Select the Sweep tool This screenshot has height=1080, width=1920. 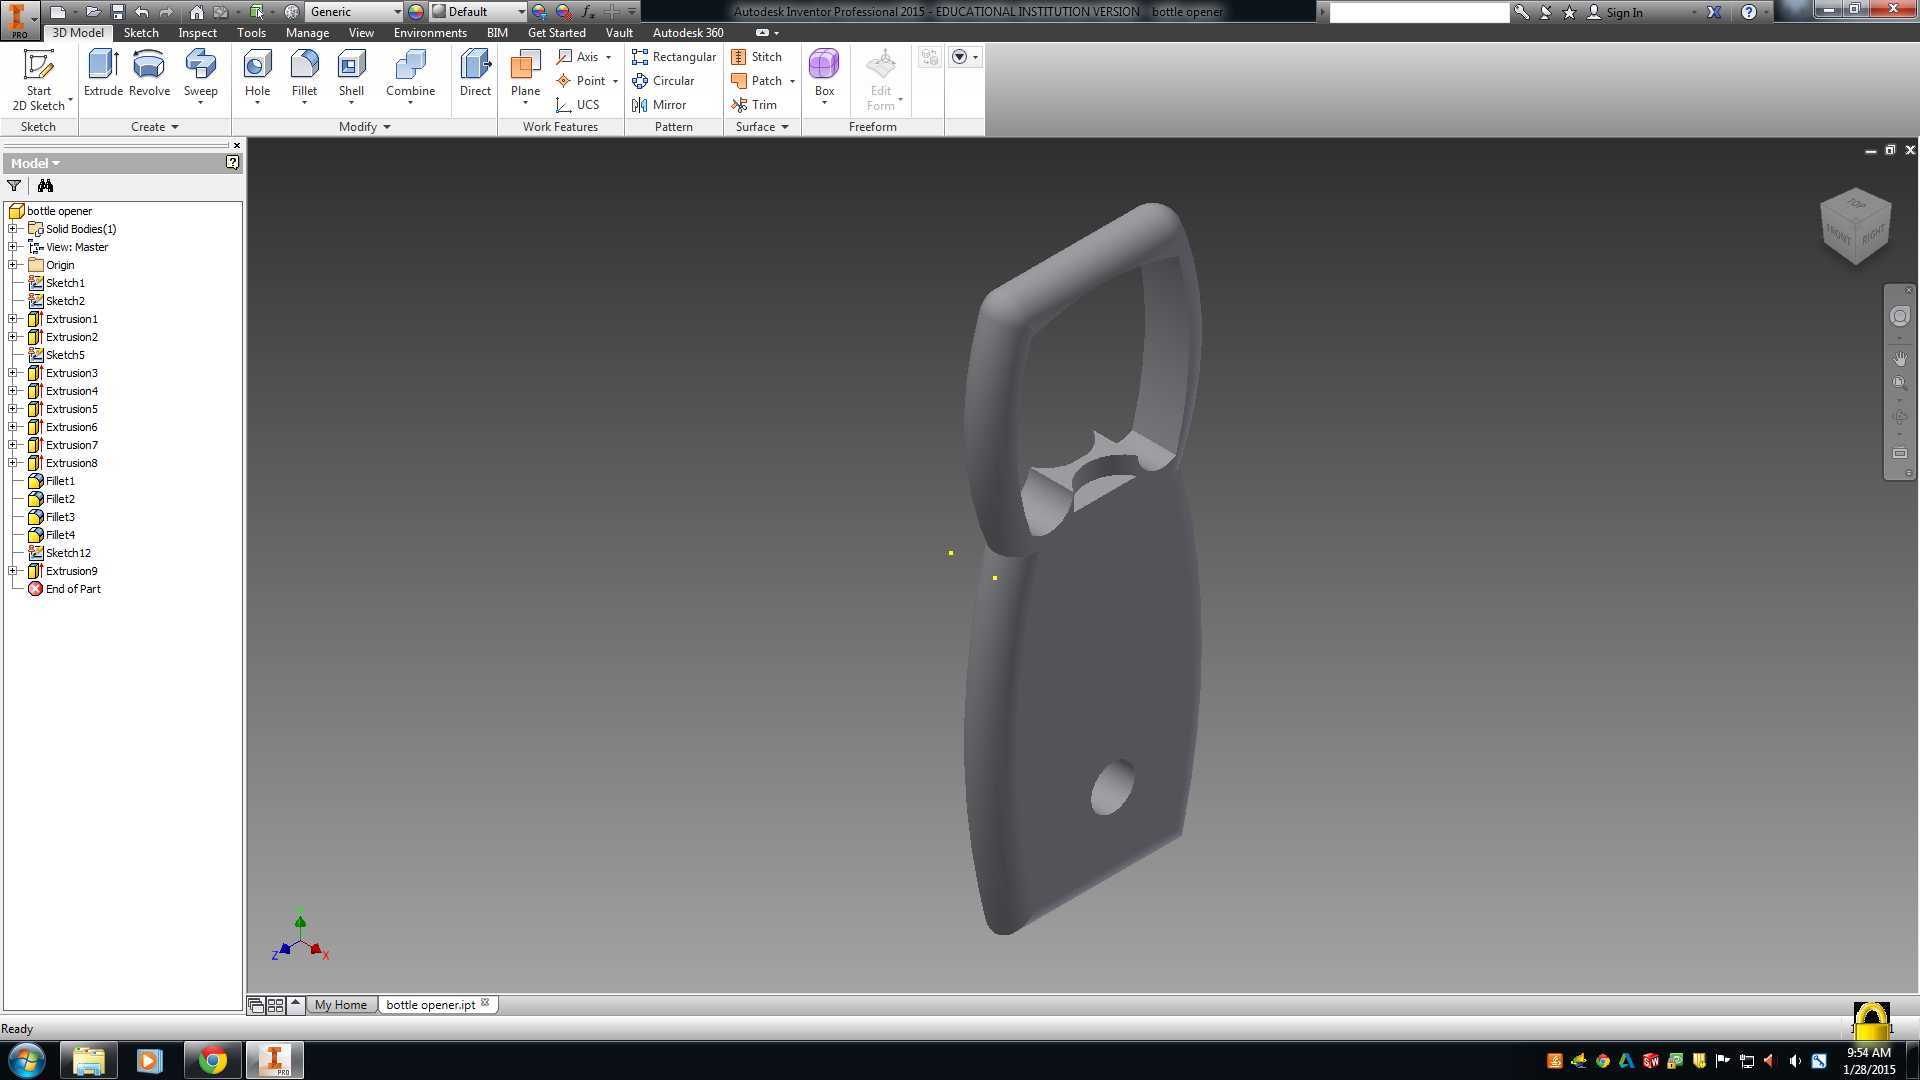(200, 75)
